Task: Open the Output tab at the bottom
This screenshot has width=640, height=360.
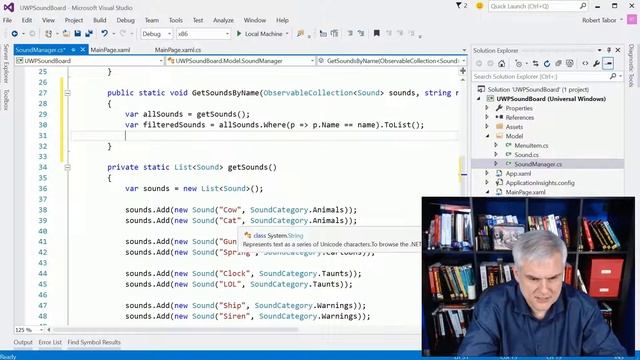Action: [23, 342]
